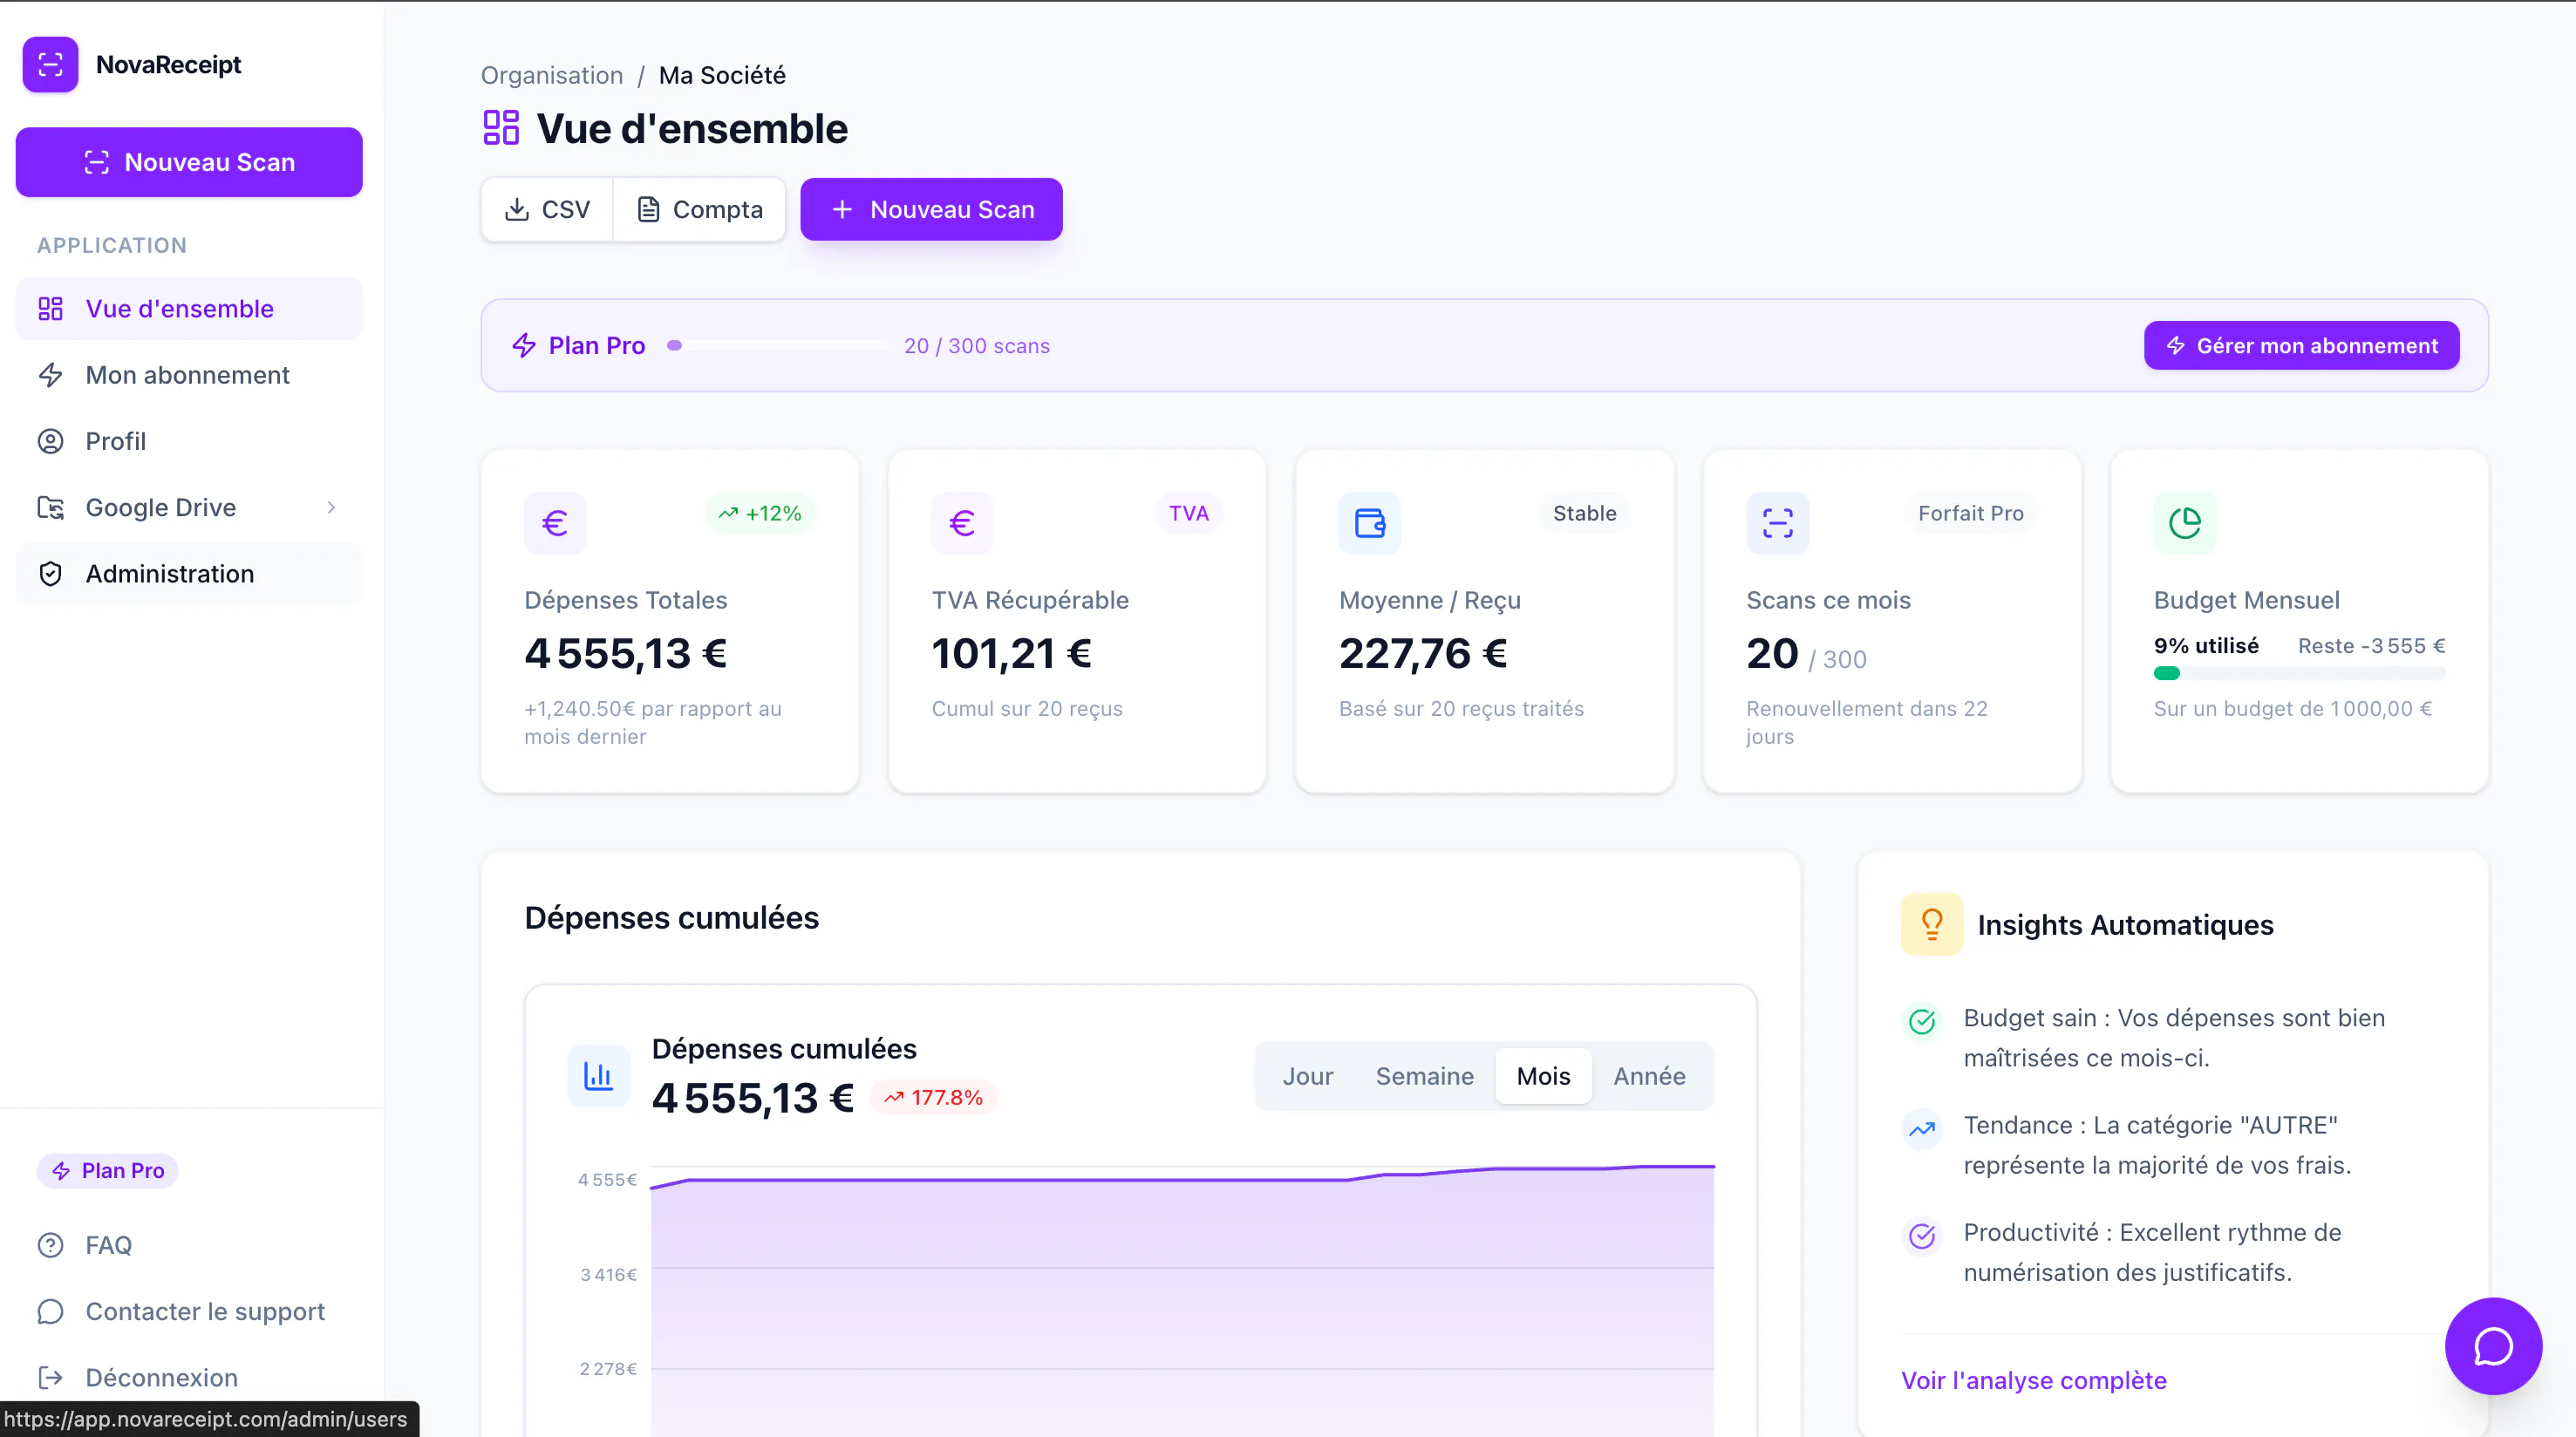Screen dimensions: 2576x1437
Task: Export data with the CSV button
Action: coord(547,210)
